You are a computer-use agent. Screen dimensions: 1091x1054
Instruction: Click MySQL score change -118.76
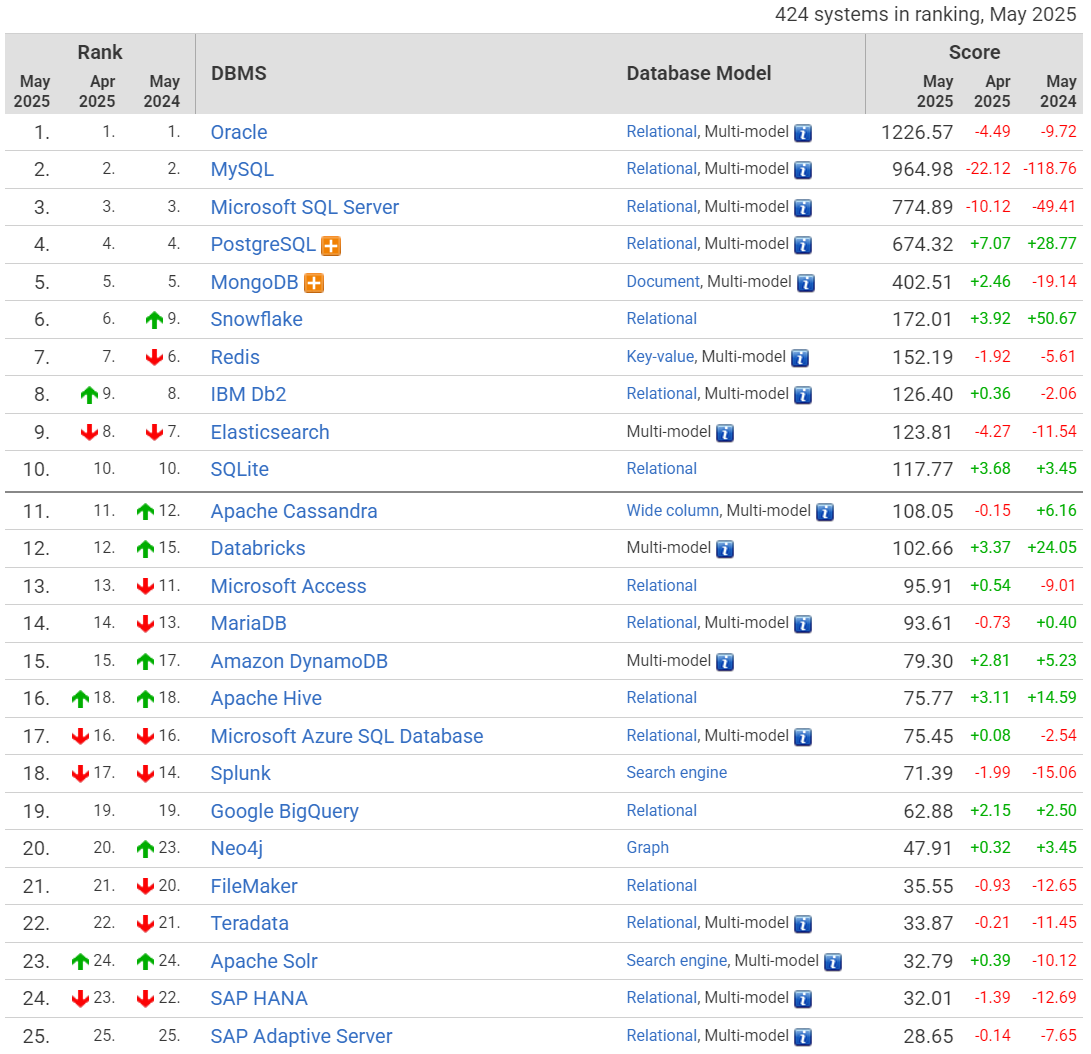click(1049, 169)
